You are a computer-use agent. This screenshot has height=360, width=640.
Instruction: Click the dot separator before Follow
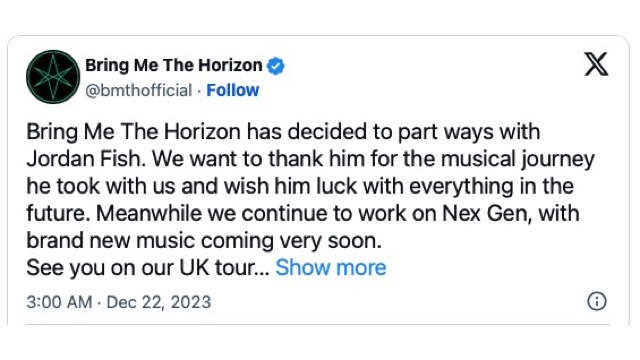(199, 91)
